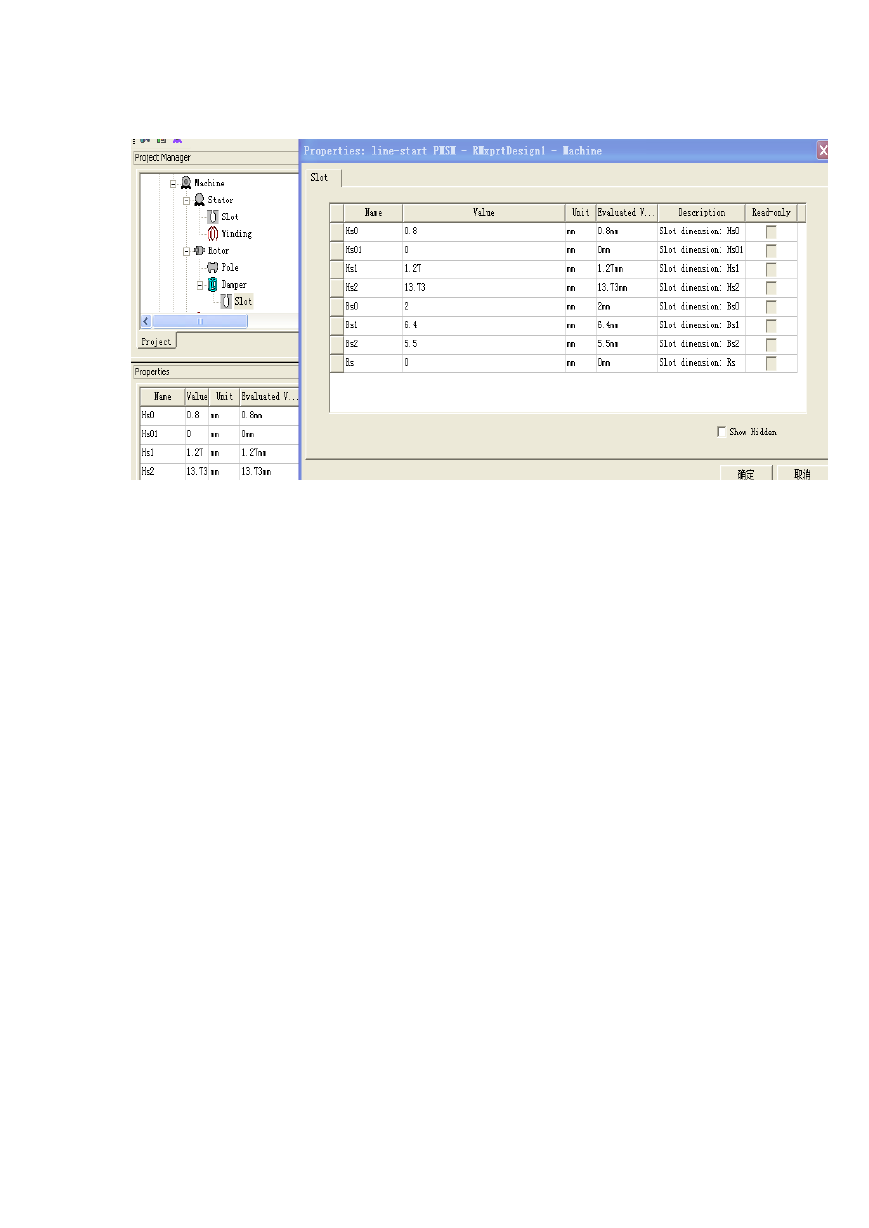Click the red Winding coil icon

213,234
